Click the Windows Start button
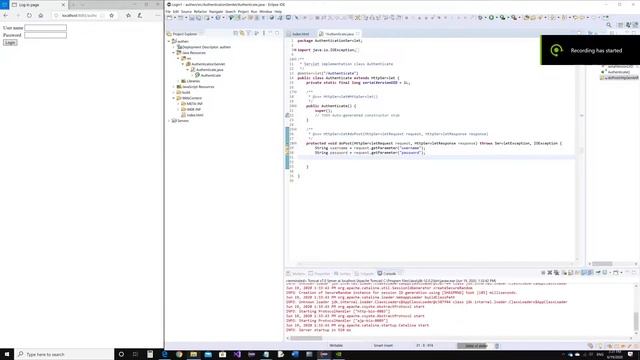 [x=7, y=354]
